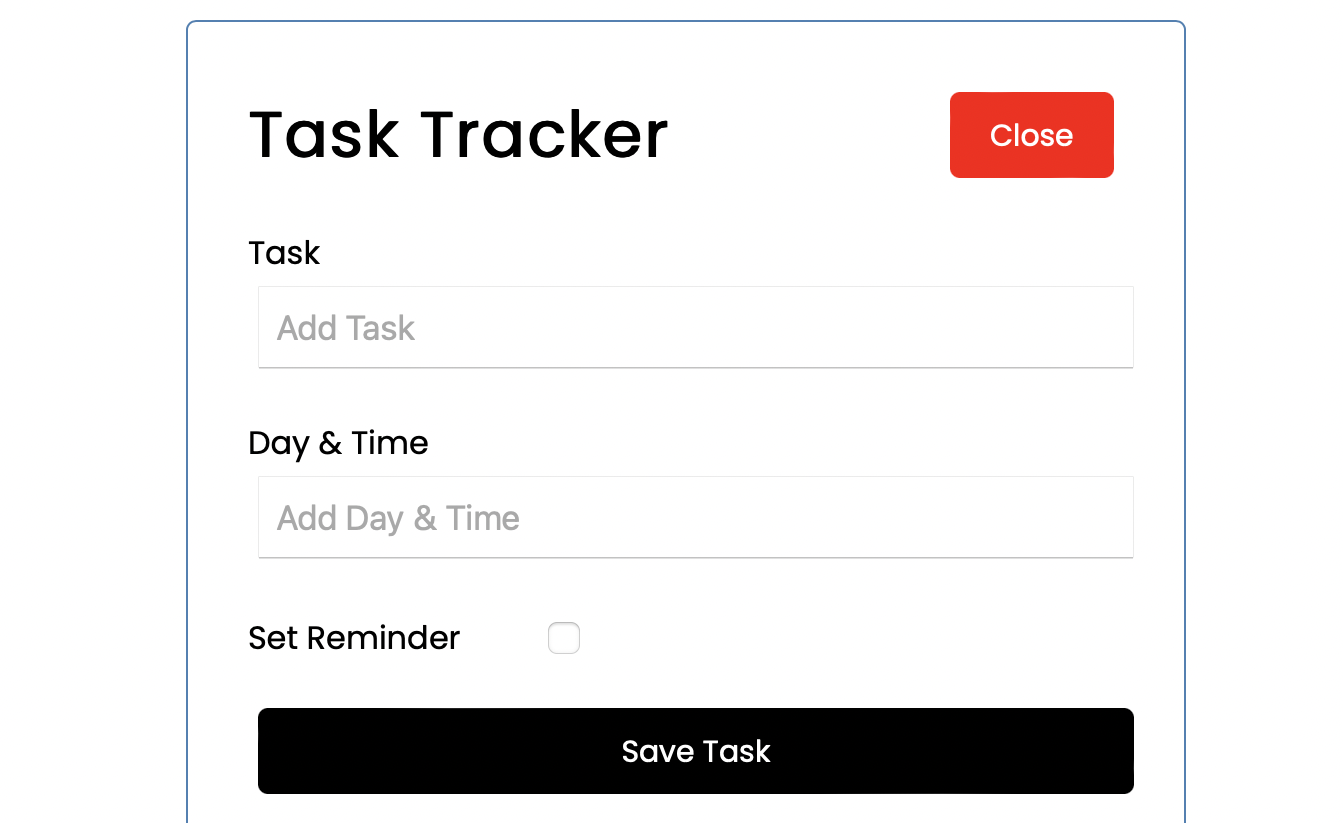
Task: Toggle the reminder checkbox on
Action: (564, 638)
